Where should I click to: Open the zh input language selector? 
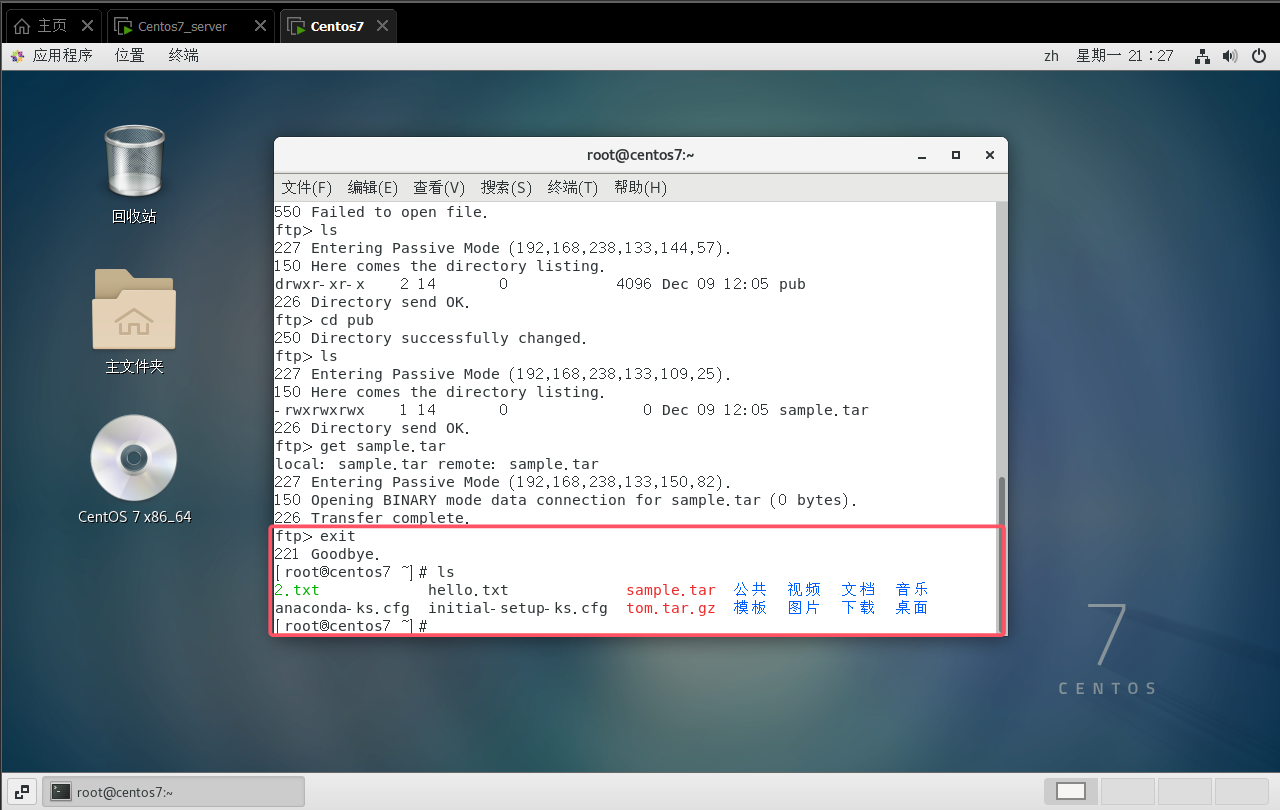click(1051, 56)
